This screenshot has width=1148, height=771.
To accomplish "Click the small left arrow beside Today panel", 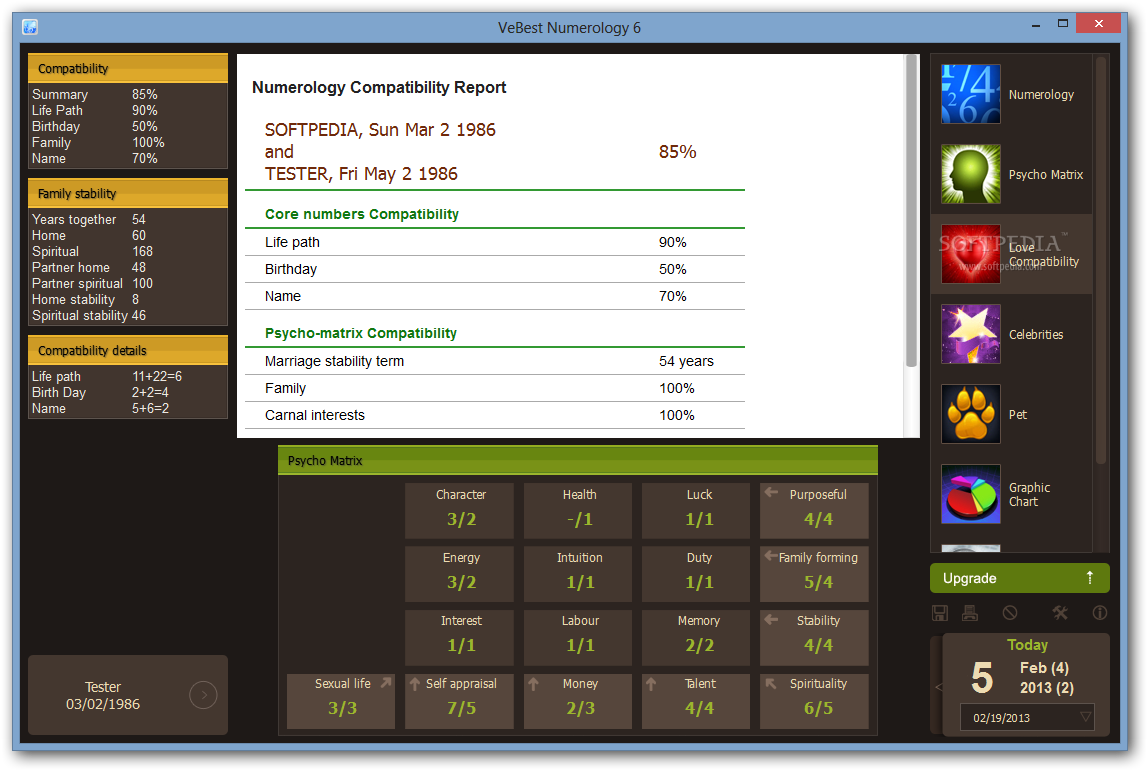I will click(x=939, y=687).
